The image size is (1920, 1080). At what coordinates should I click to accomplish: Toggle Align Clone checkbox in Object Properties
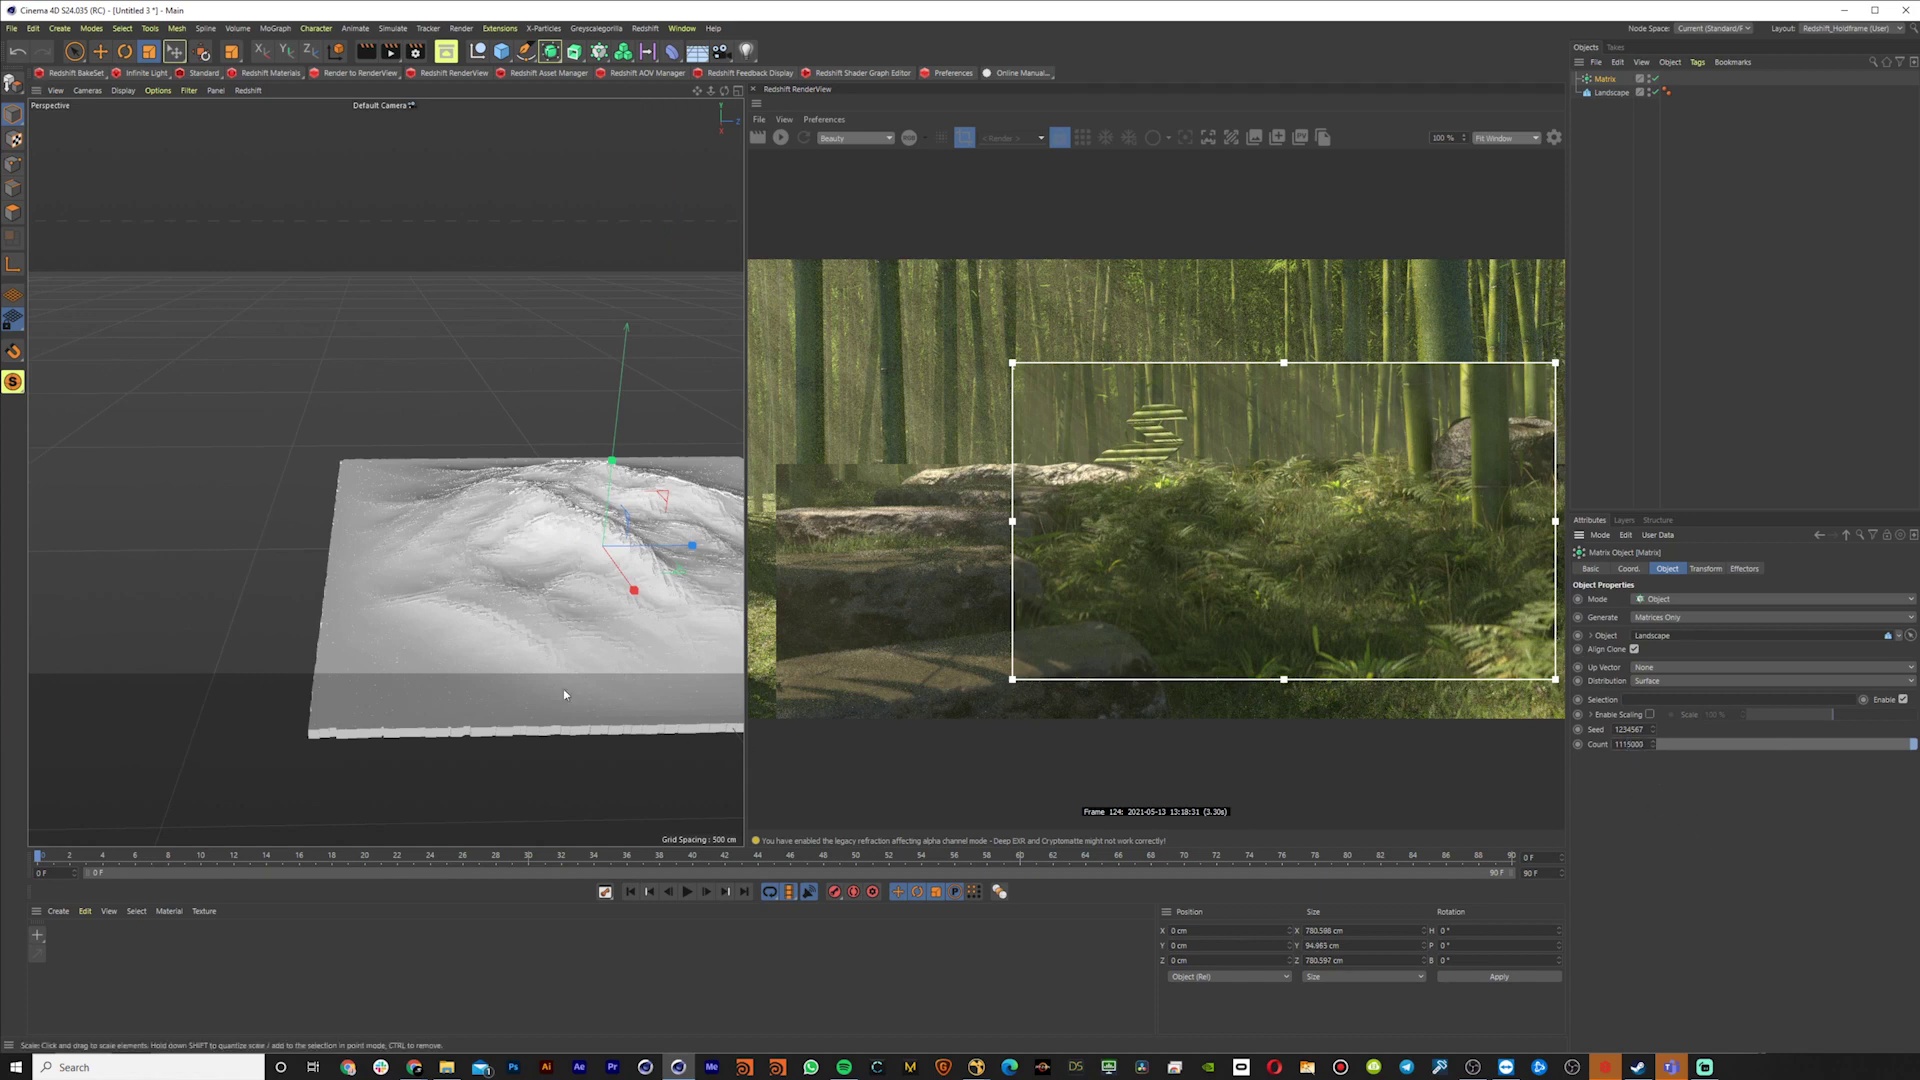pos(1635,649)
